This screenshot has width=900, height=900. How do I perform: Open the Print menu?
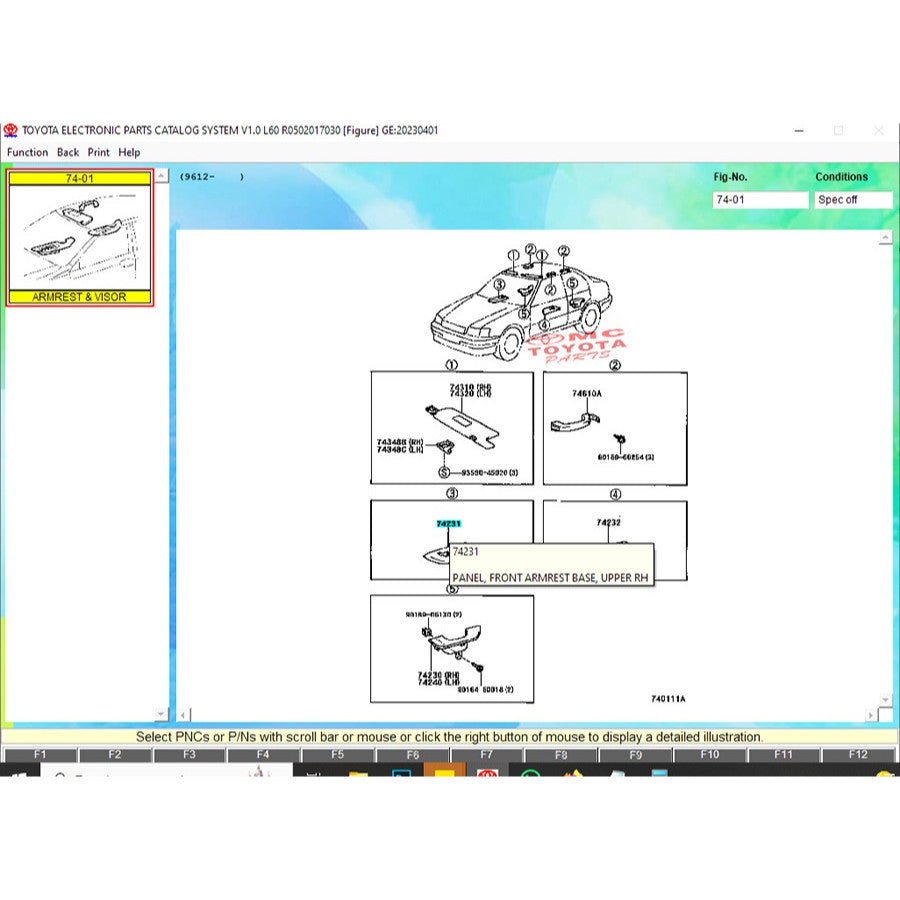pyautogui.click(x=98, y=152)
